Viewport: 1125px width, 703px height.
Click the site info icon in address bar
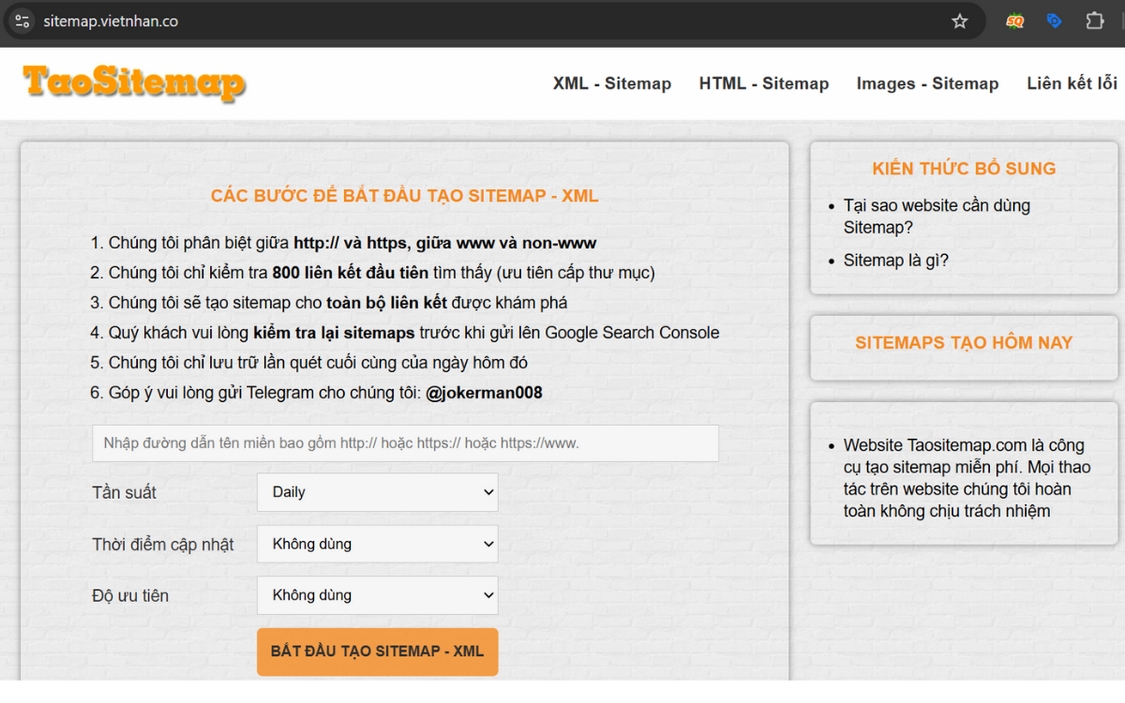tap(22, 21)
